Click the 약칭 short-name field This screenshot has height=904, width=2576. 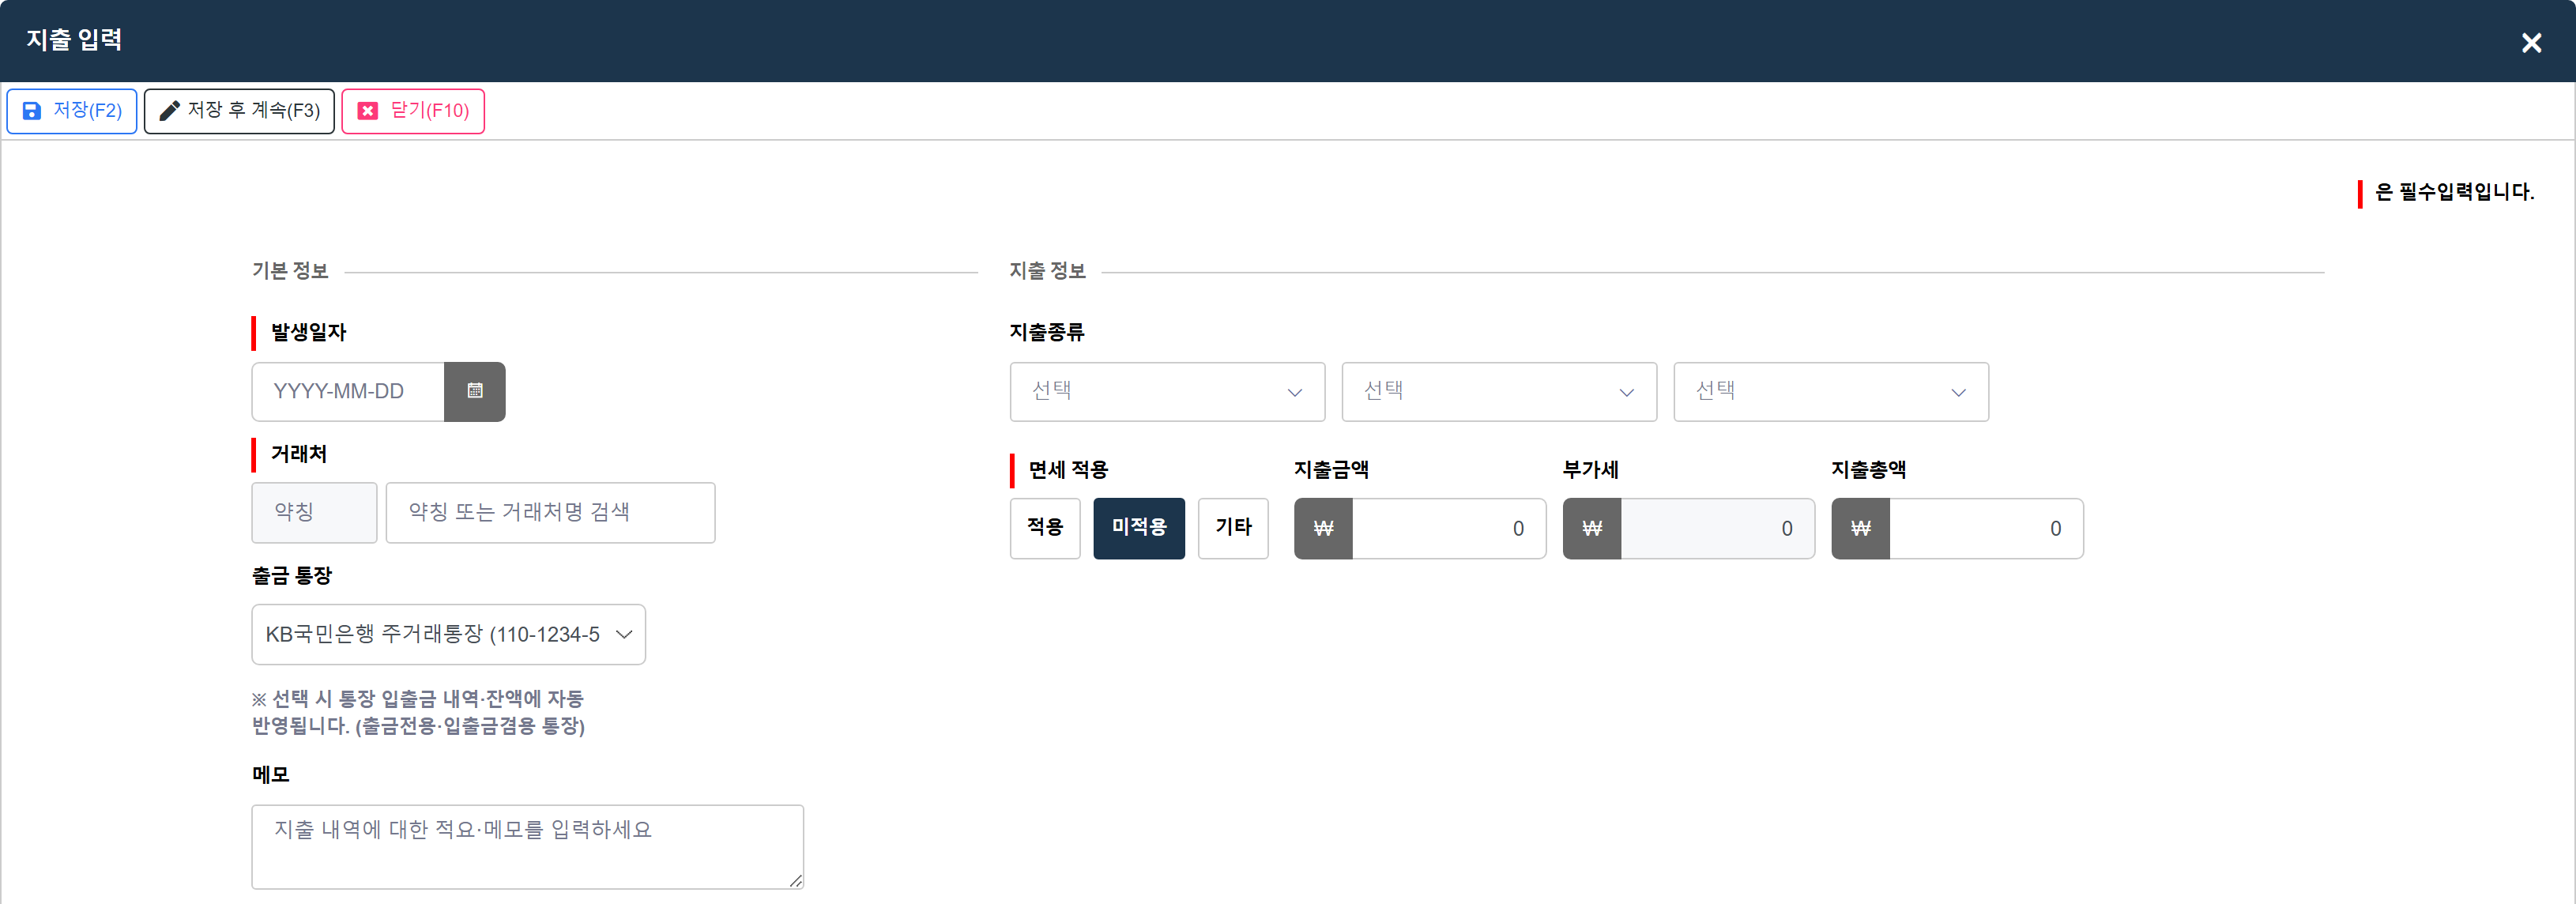pos(314,513)
